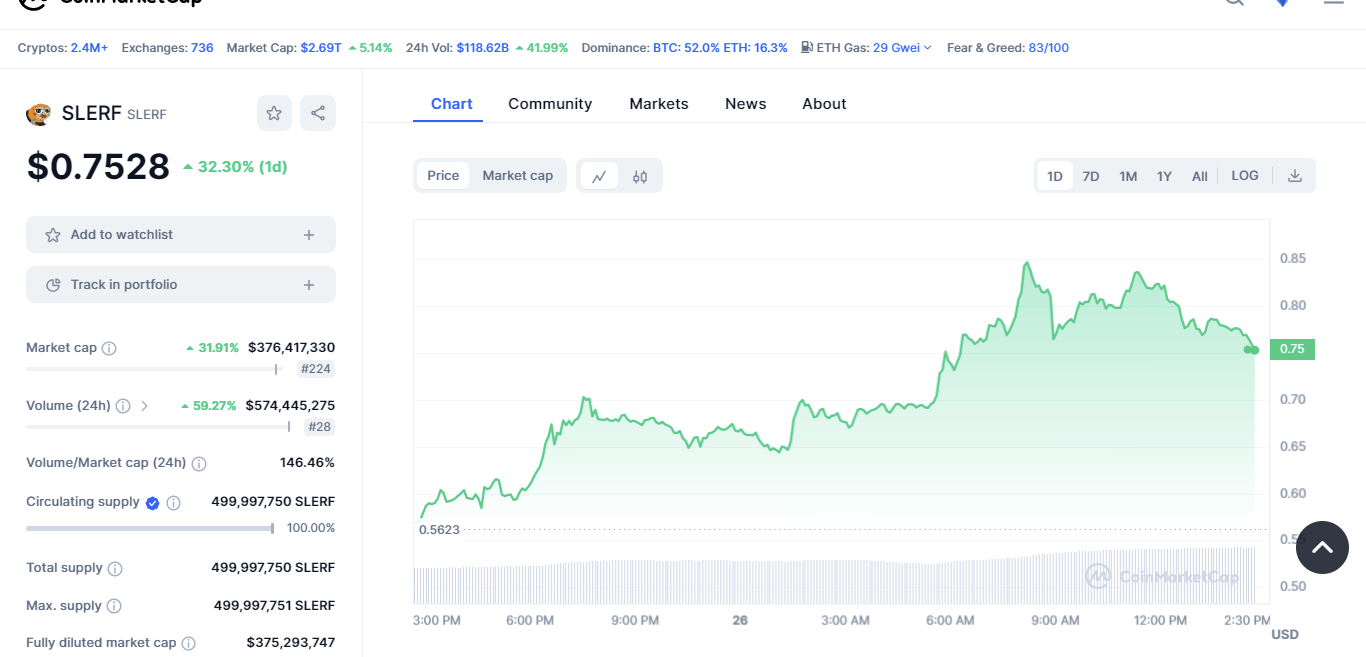The width and height of the screenshot is (1366, 657).
Task: Select 1D time range
Action: pyautogui.click(x=1055, y=176)
